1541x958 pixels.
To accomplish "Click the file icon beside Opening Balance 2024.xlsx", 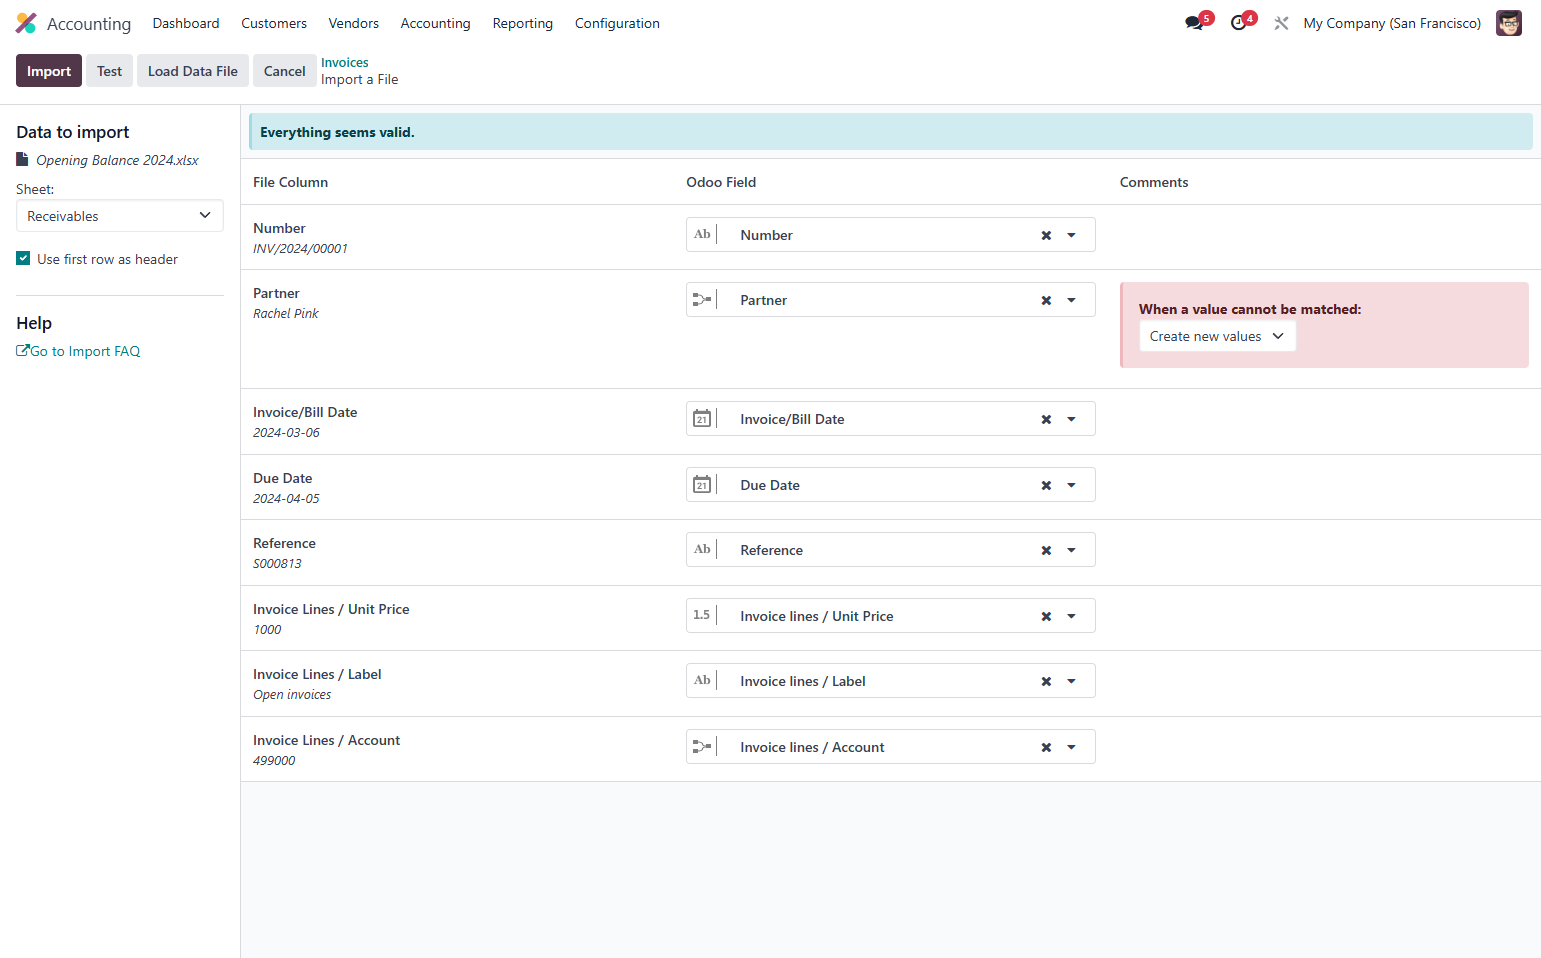I will pyautogui.click(x=22, y=159).
